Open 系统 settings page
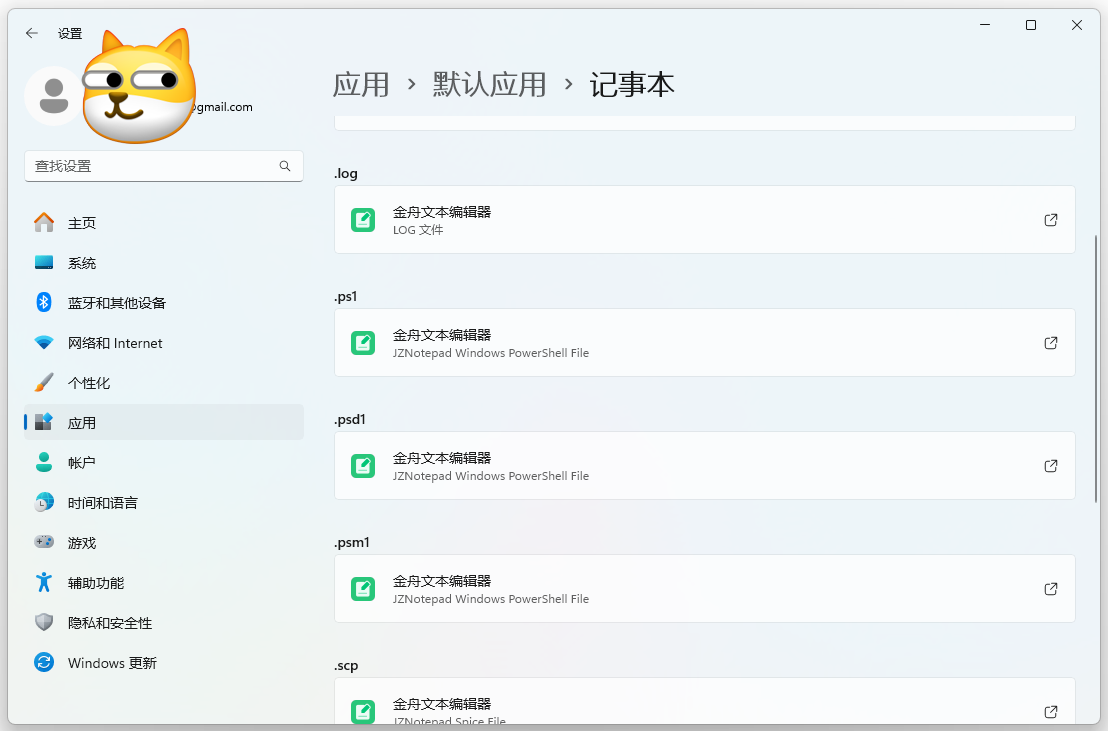Viewport: 1108px width, 731px height. point(164,263)
